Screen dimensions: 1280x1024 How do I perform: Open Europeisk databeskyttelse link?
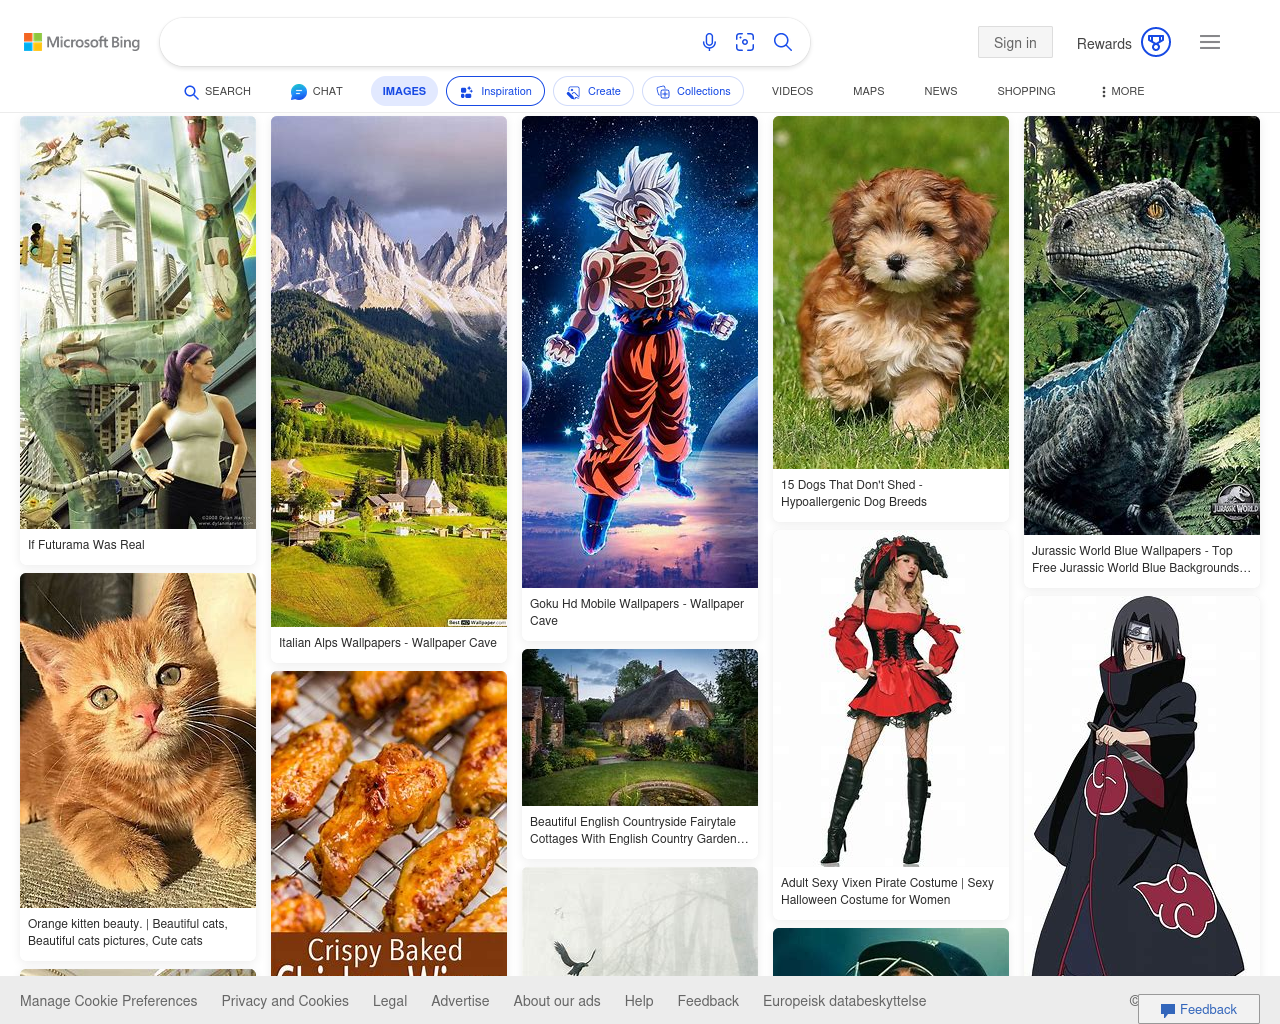pyautogui.click(x=845, y=1001)
